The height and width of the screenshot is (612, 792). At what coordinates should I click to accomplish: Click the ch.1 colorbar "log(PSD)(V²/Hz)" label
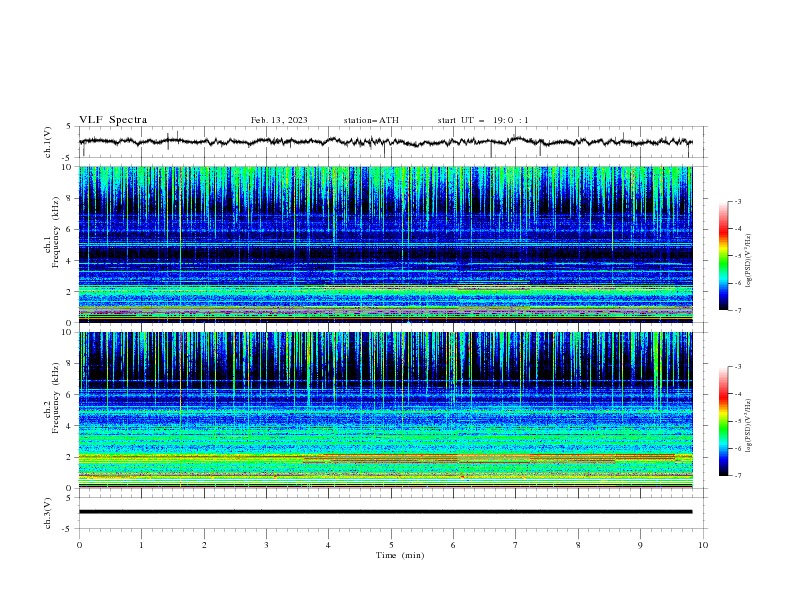point(748,261)
